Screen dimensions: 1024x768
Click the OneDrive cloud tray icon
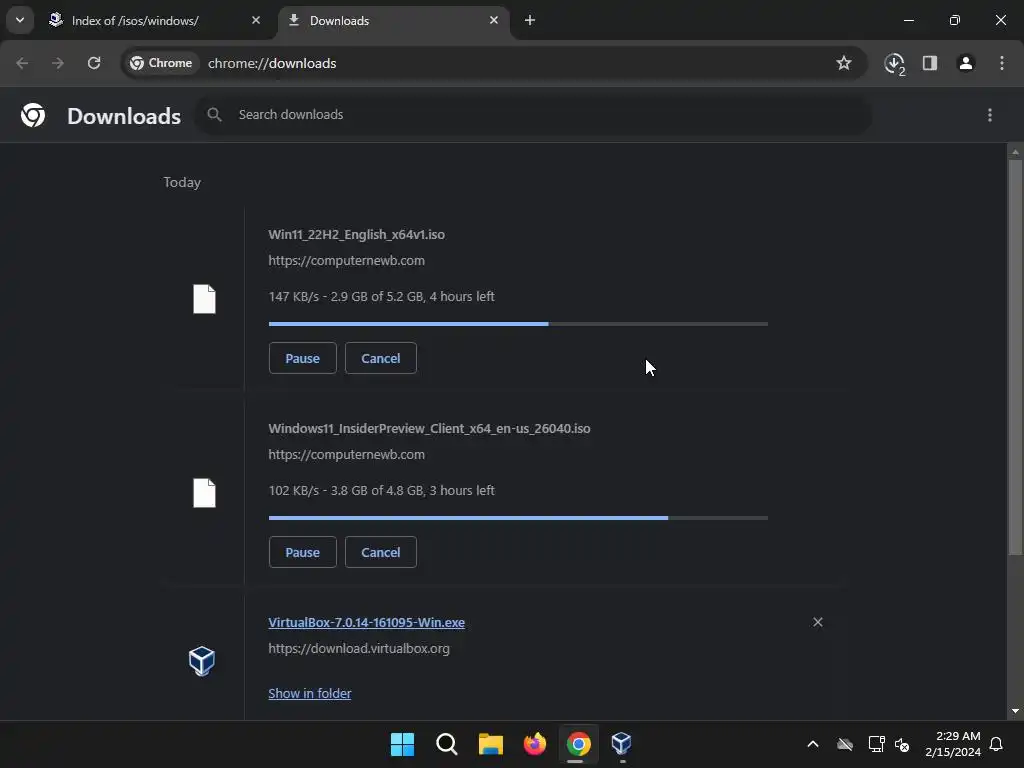point(845,744)
